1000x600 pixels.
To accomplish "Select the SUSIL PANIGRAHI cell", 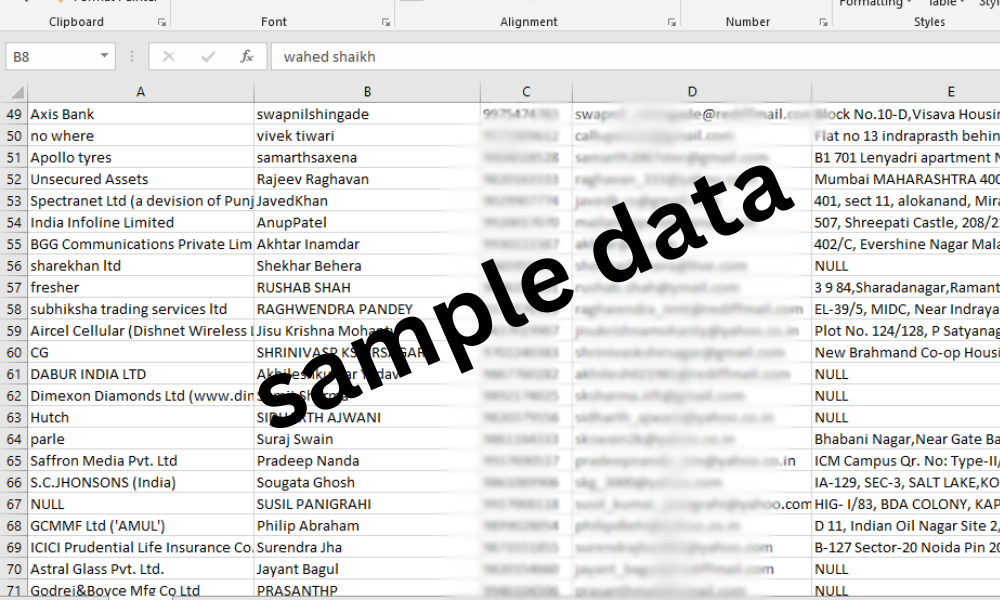I will (367, 504).
